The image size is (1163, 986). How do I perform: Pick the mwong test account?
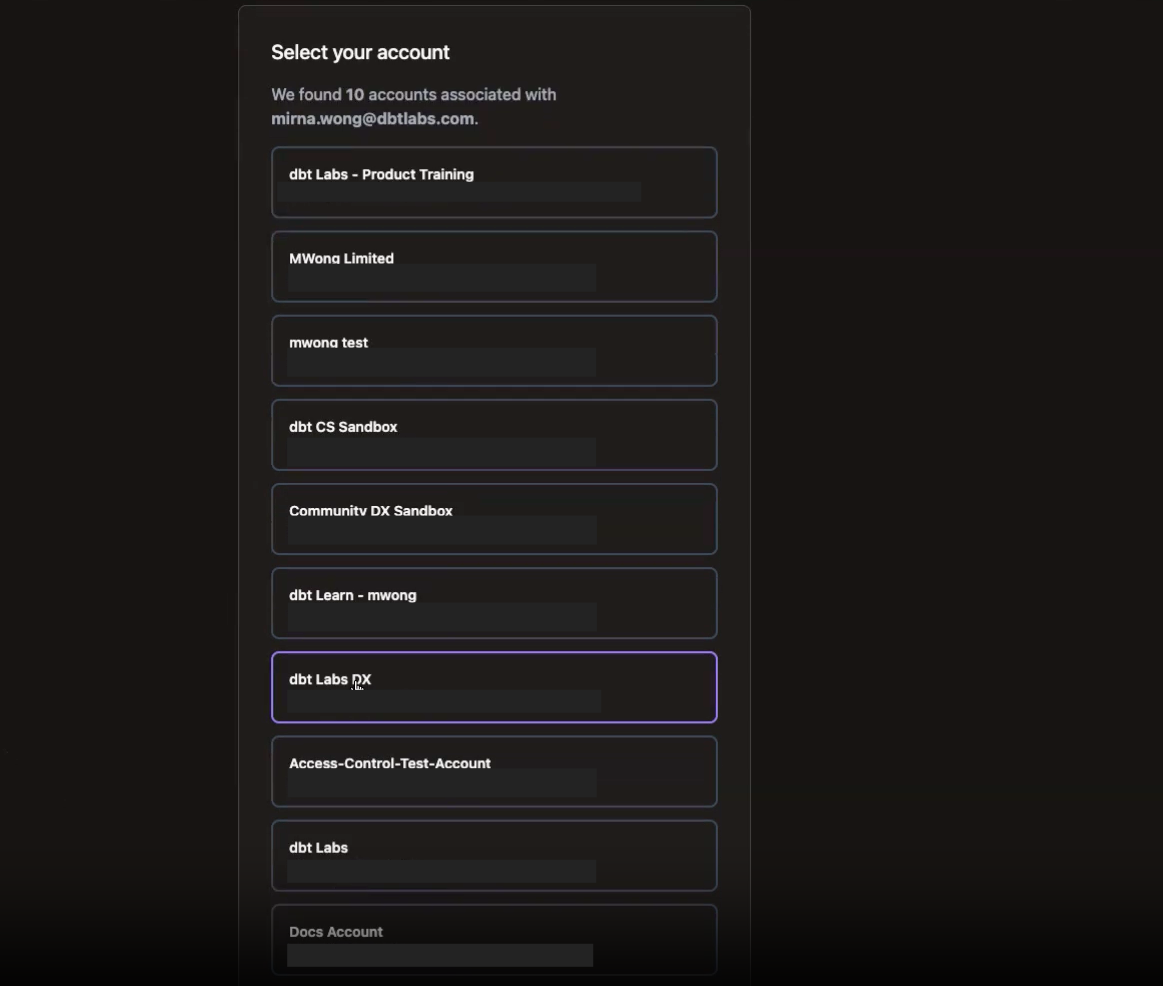494,351
